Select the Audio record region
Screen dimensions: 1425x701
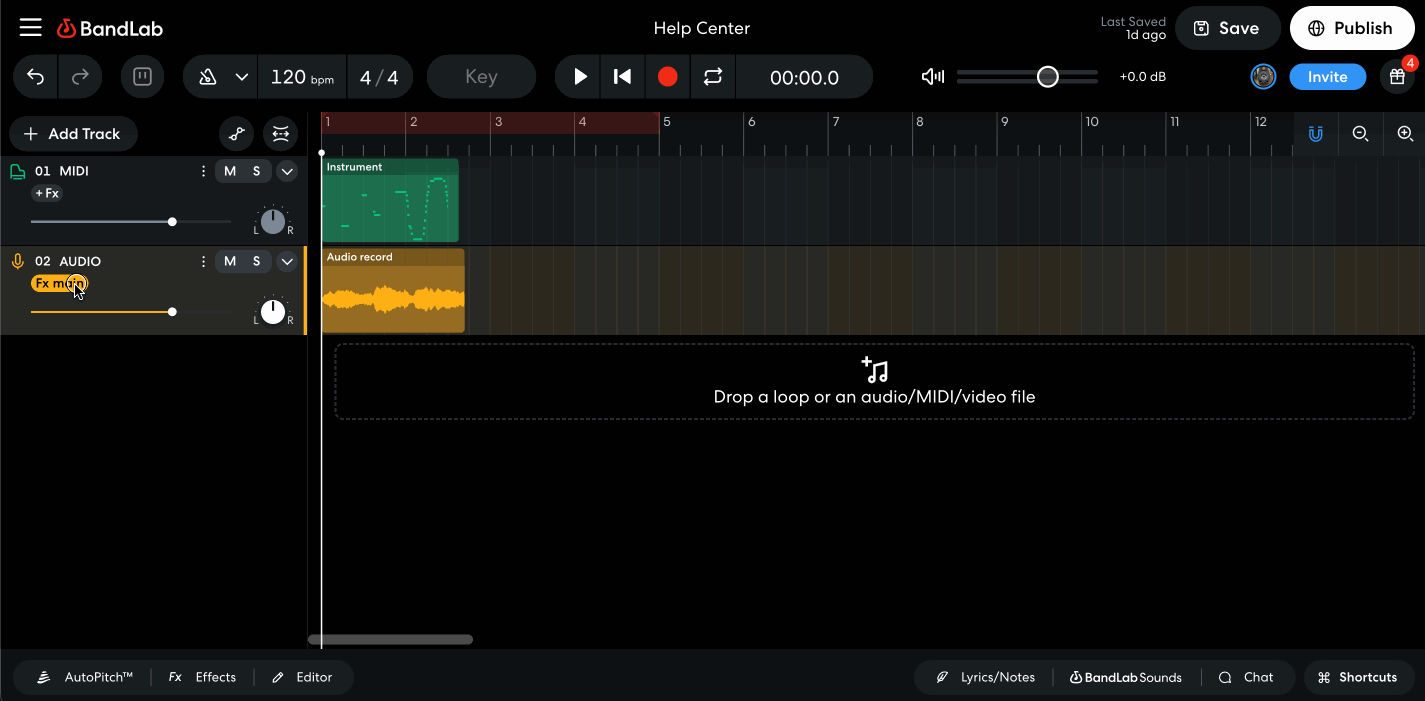tap(393, 291)
